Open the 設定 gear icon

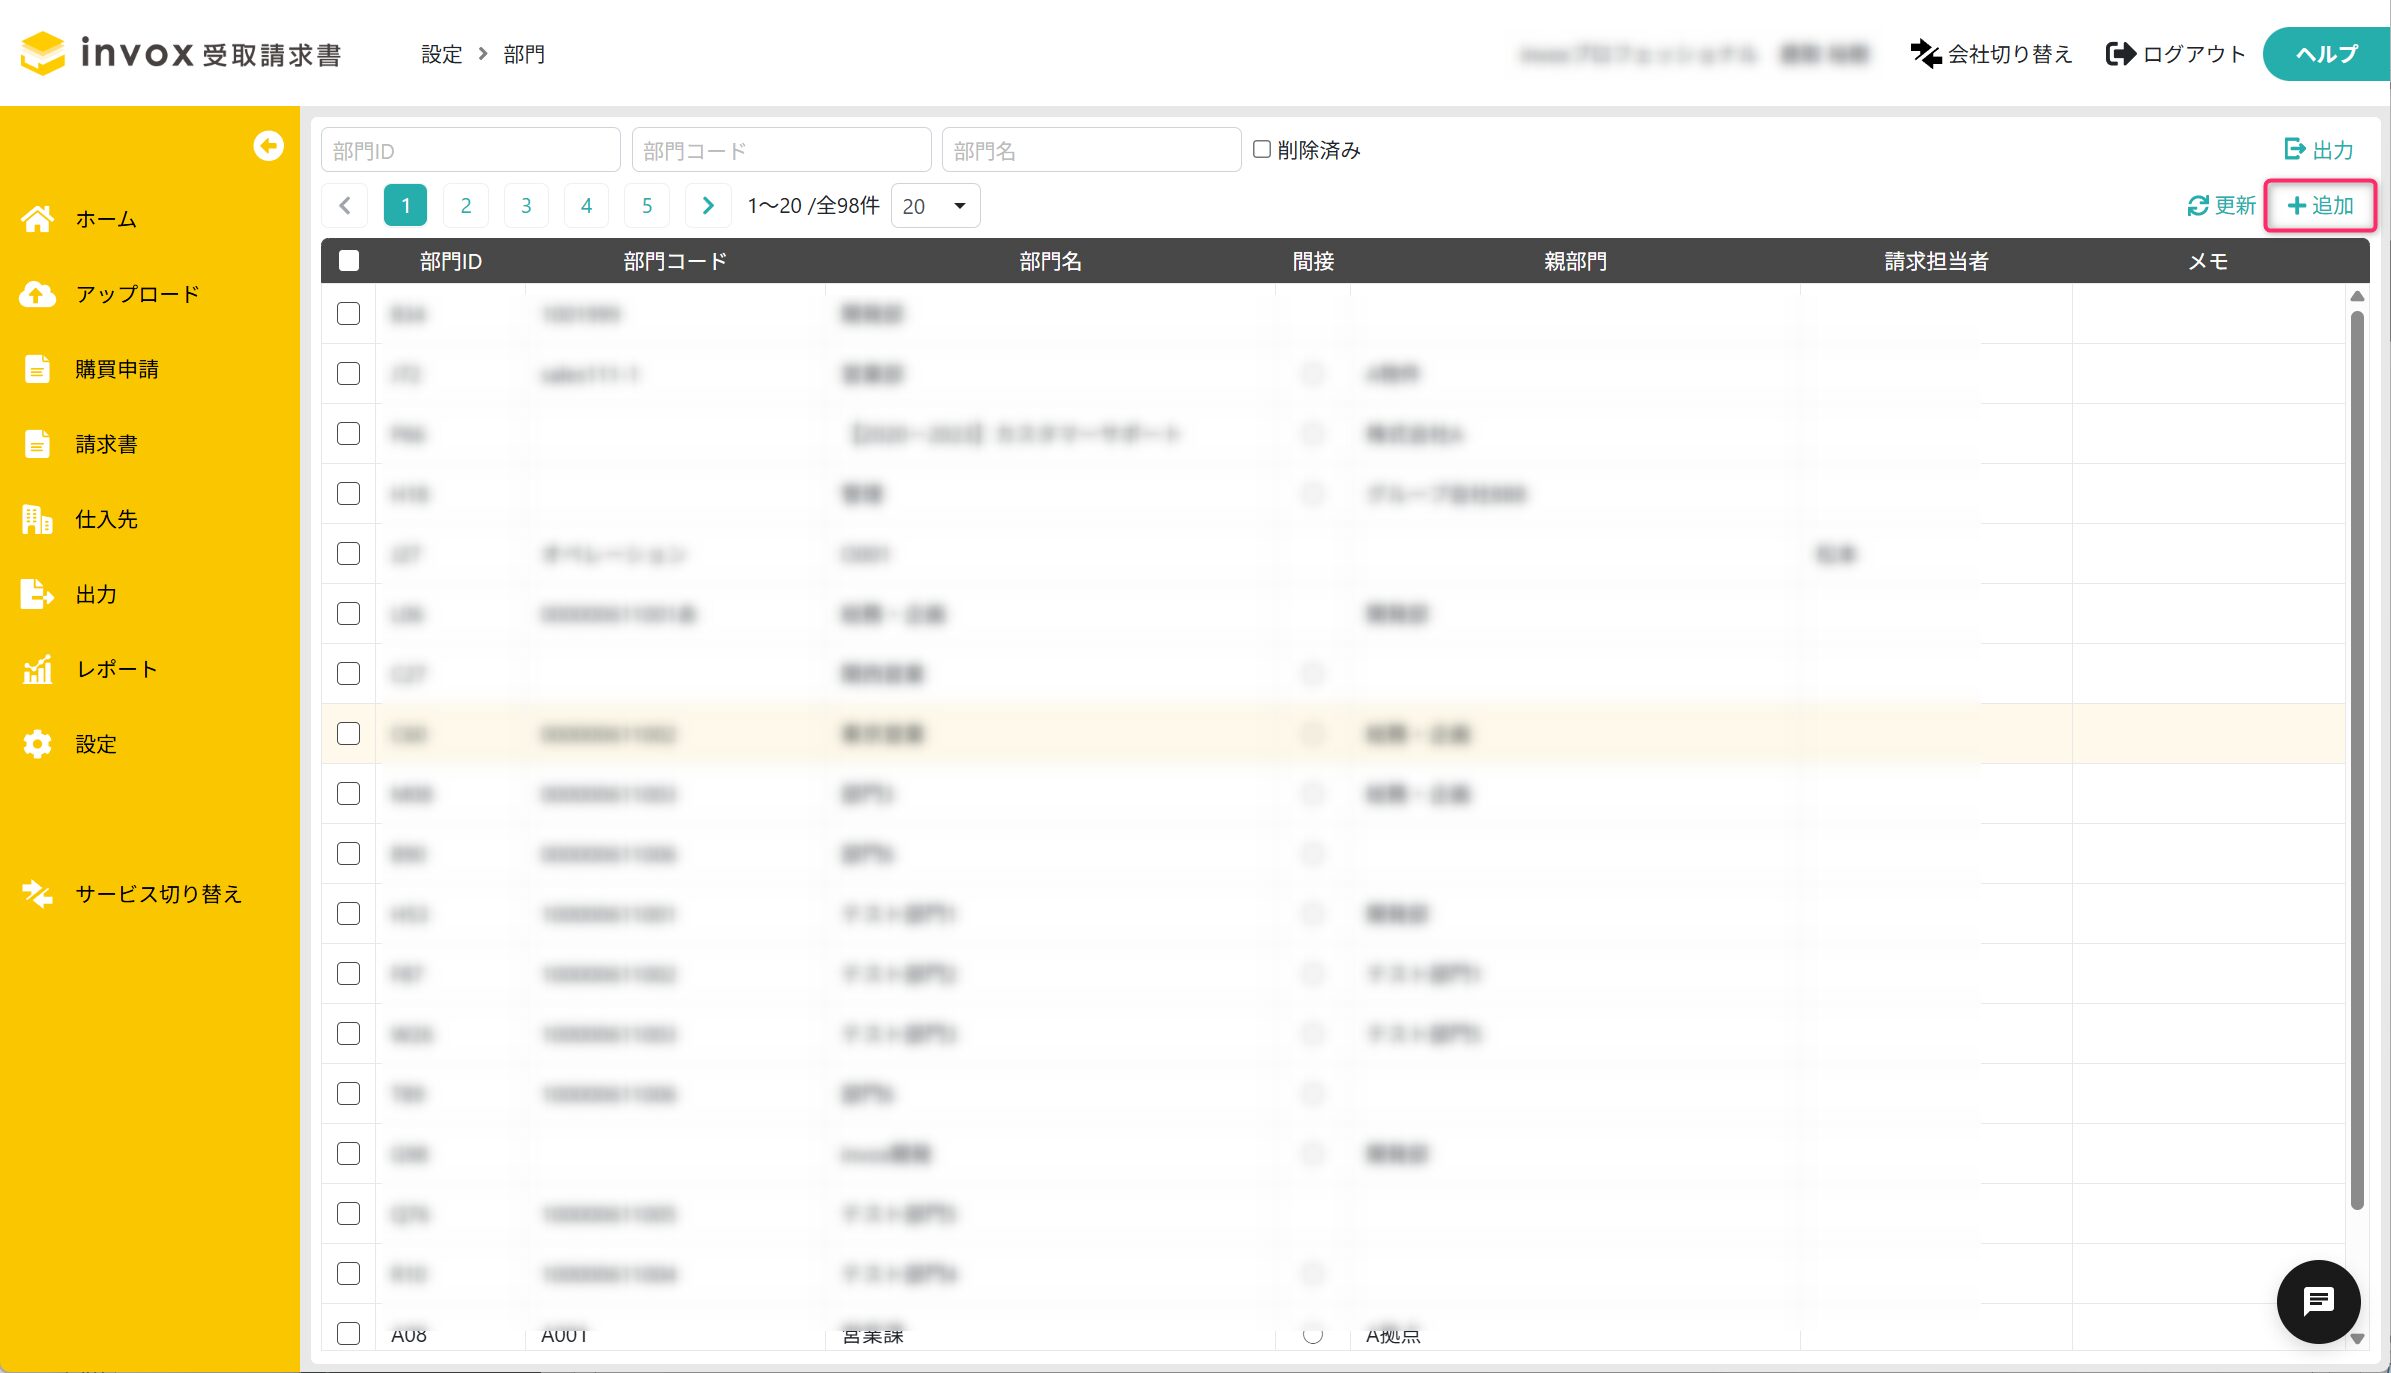tap(38, 744)
